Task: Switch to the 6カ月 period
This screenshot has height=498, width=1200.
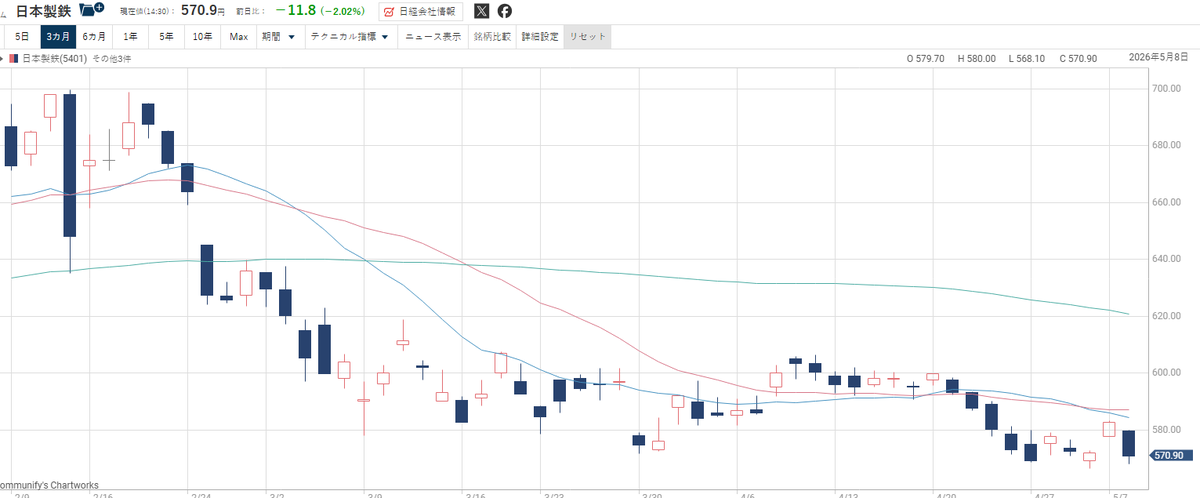Action: [94, 37]
